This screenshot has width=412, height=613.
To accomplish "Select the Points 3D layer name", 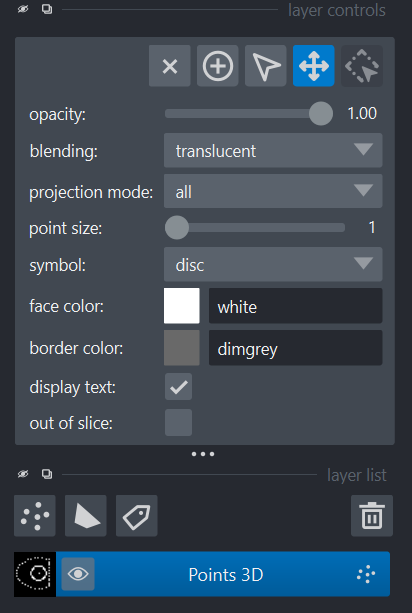I will [226, 575].
